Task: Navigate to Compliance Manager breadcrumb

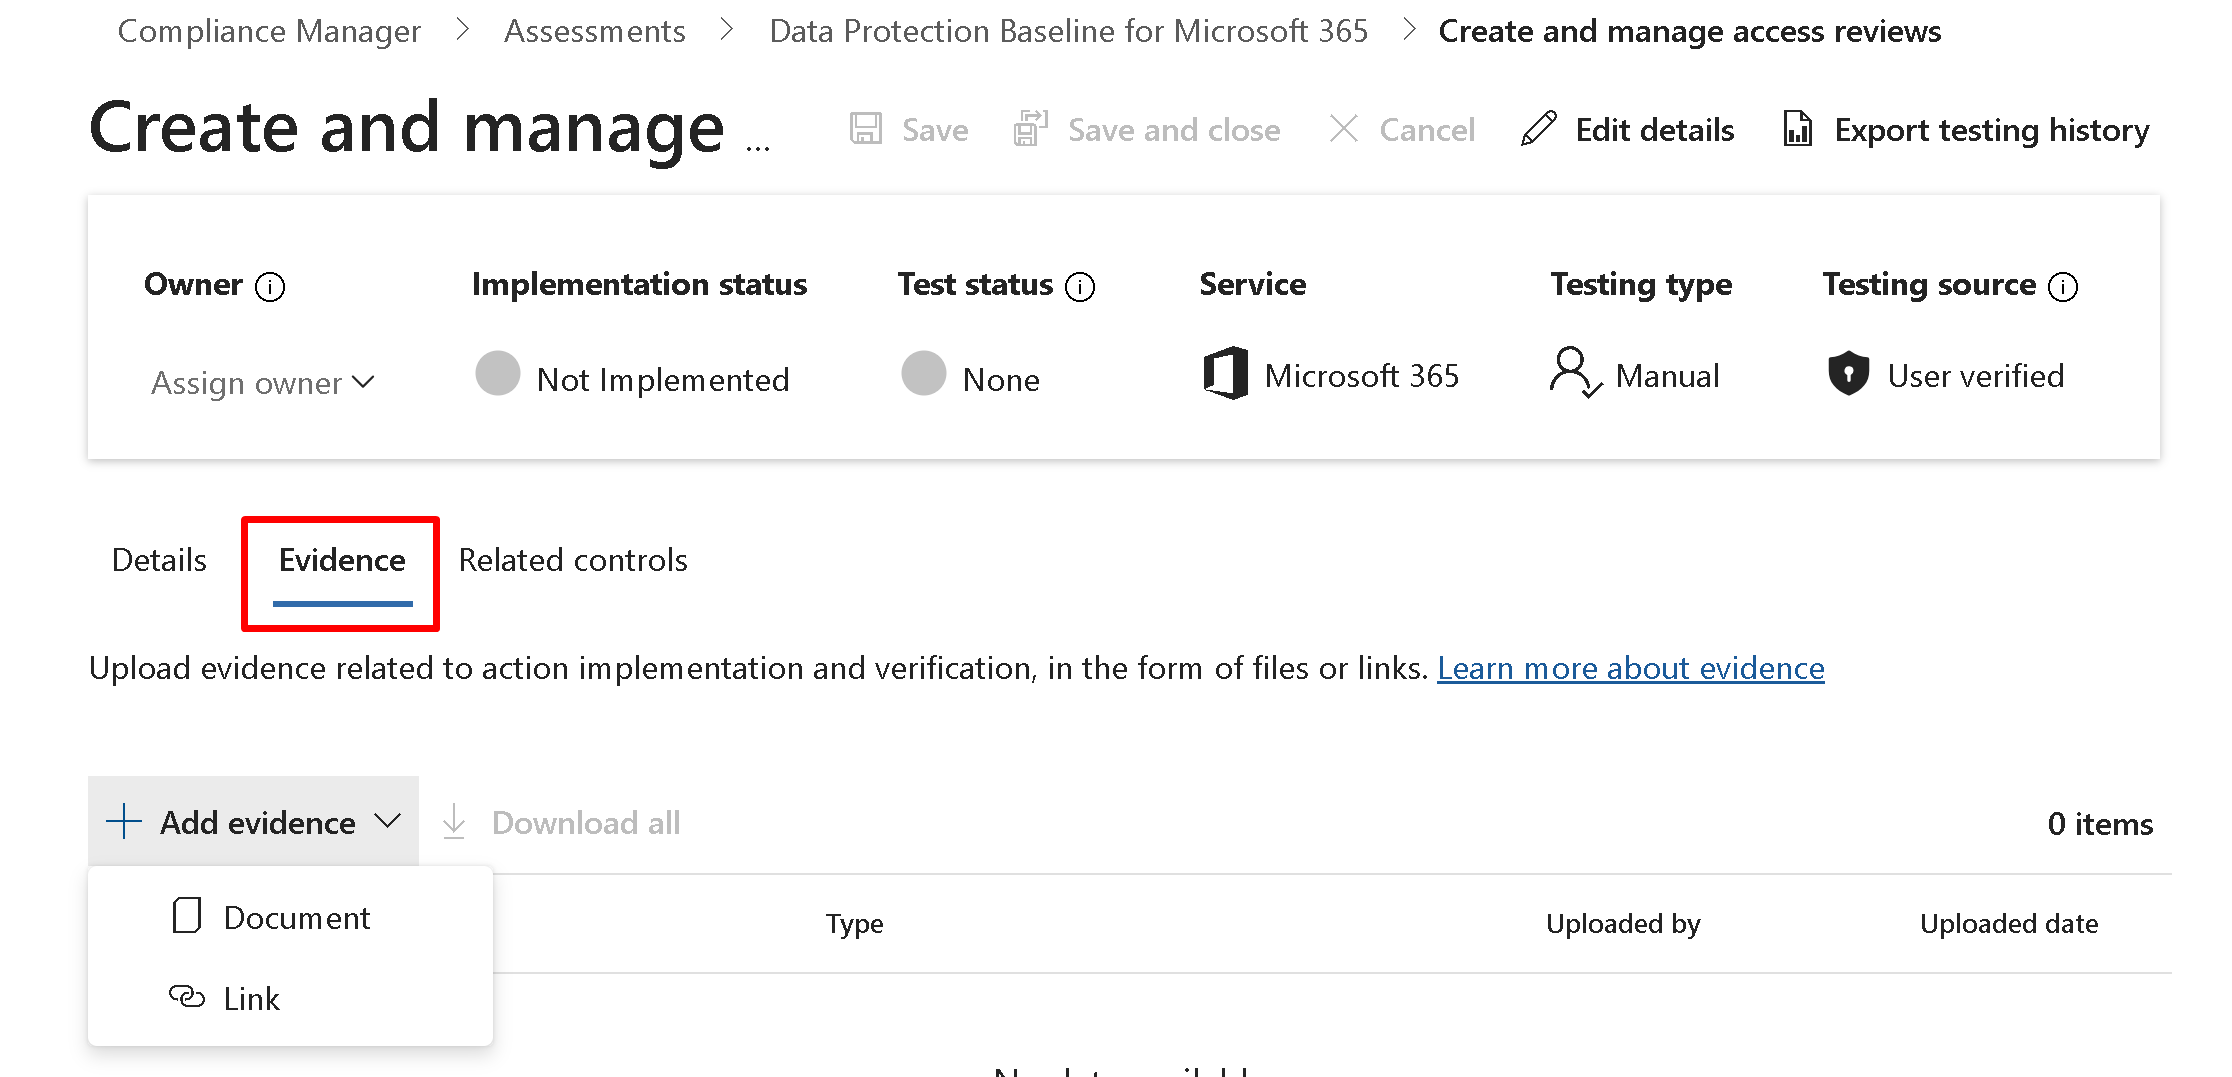Action: coord(269,31)
